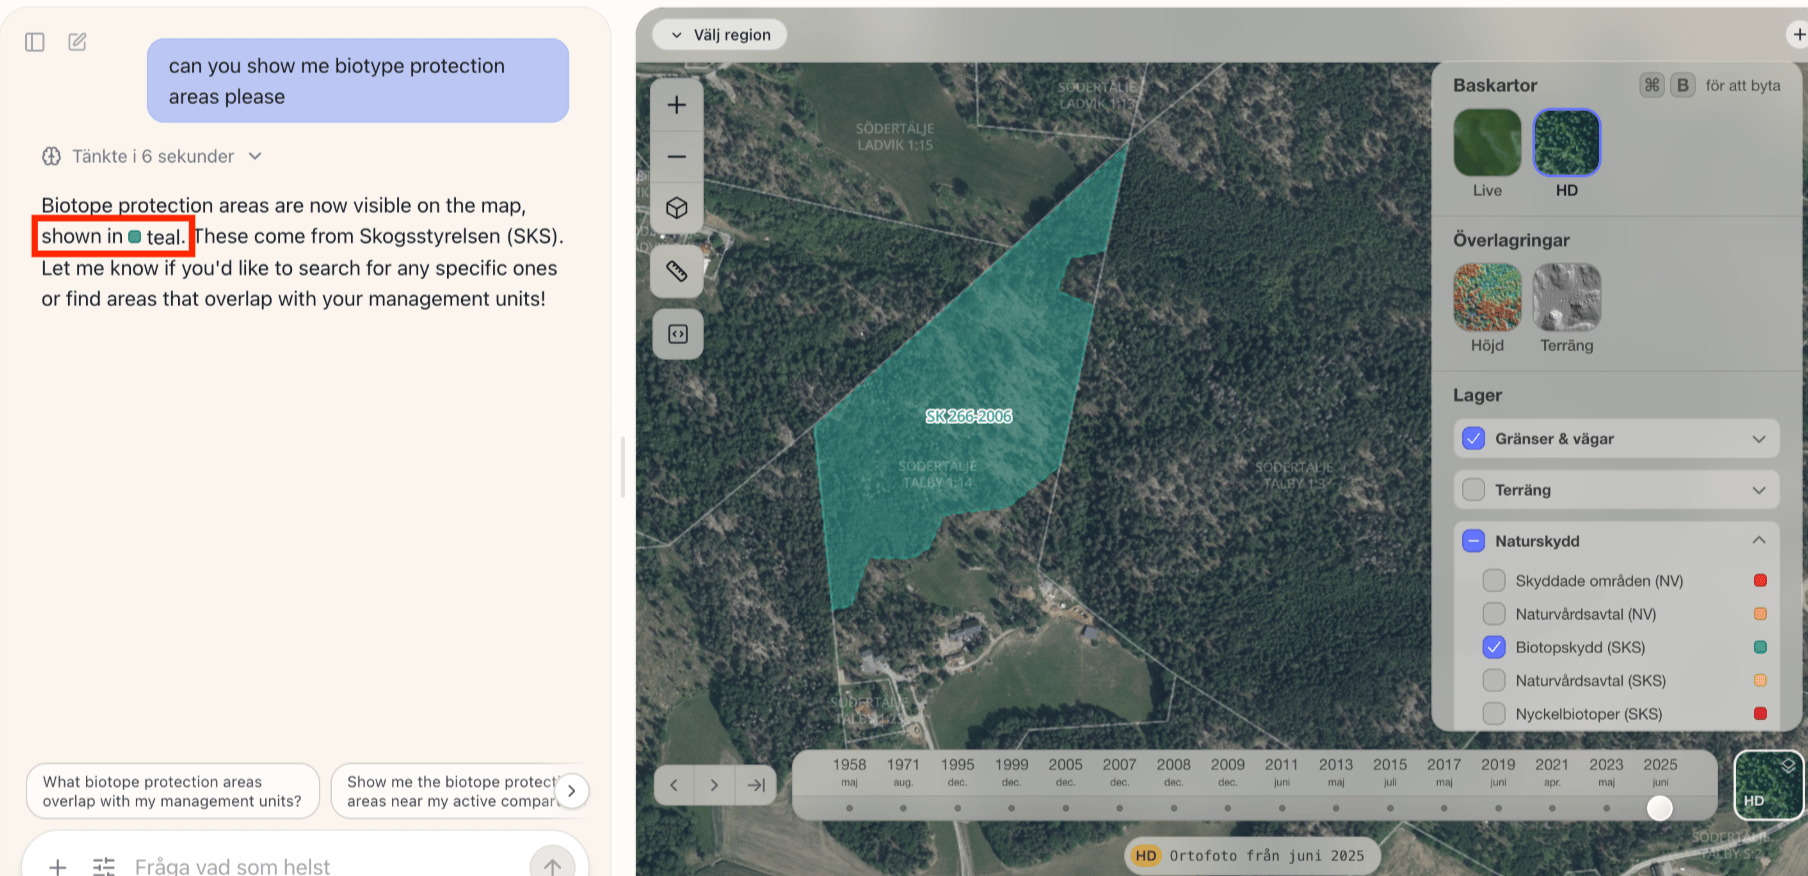This screenshot has width=1808, height=876.
Task: Enable Skyddade områden (NV) checkbox
Action: [x=1494, y=581]
